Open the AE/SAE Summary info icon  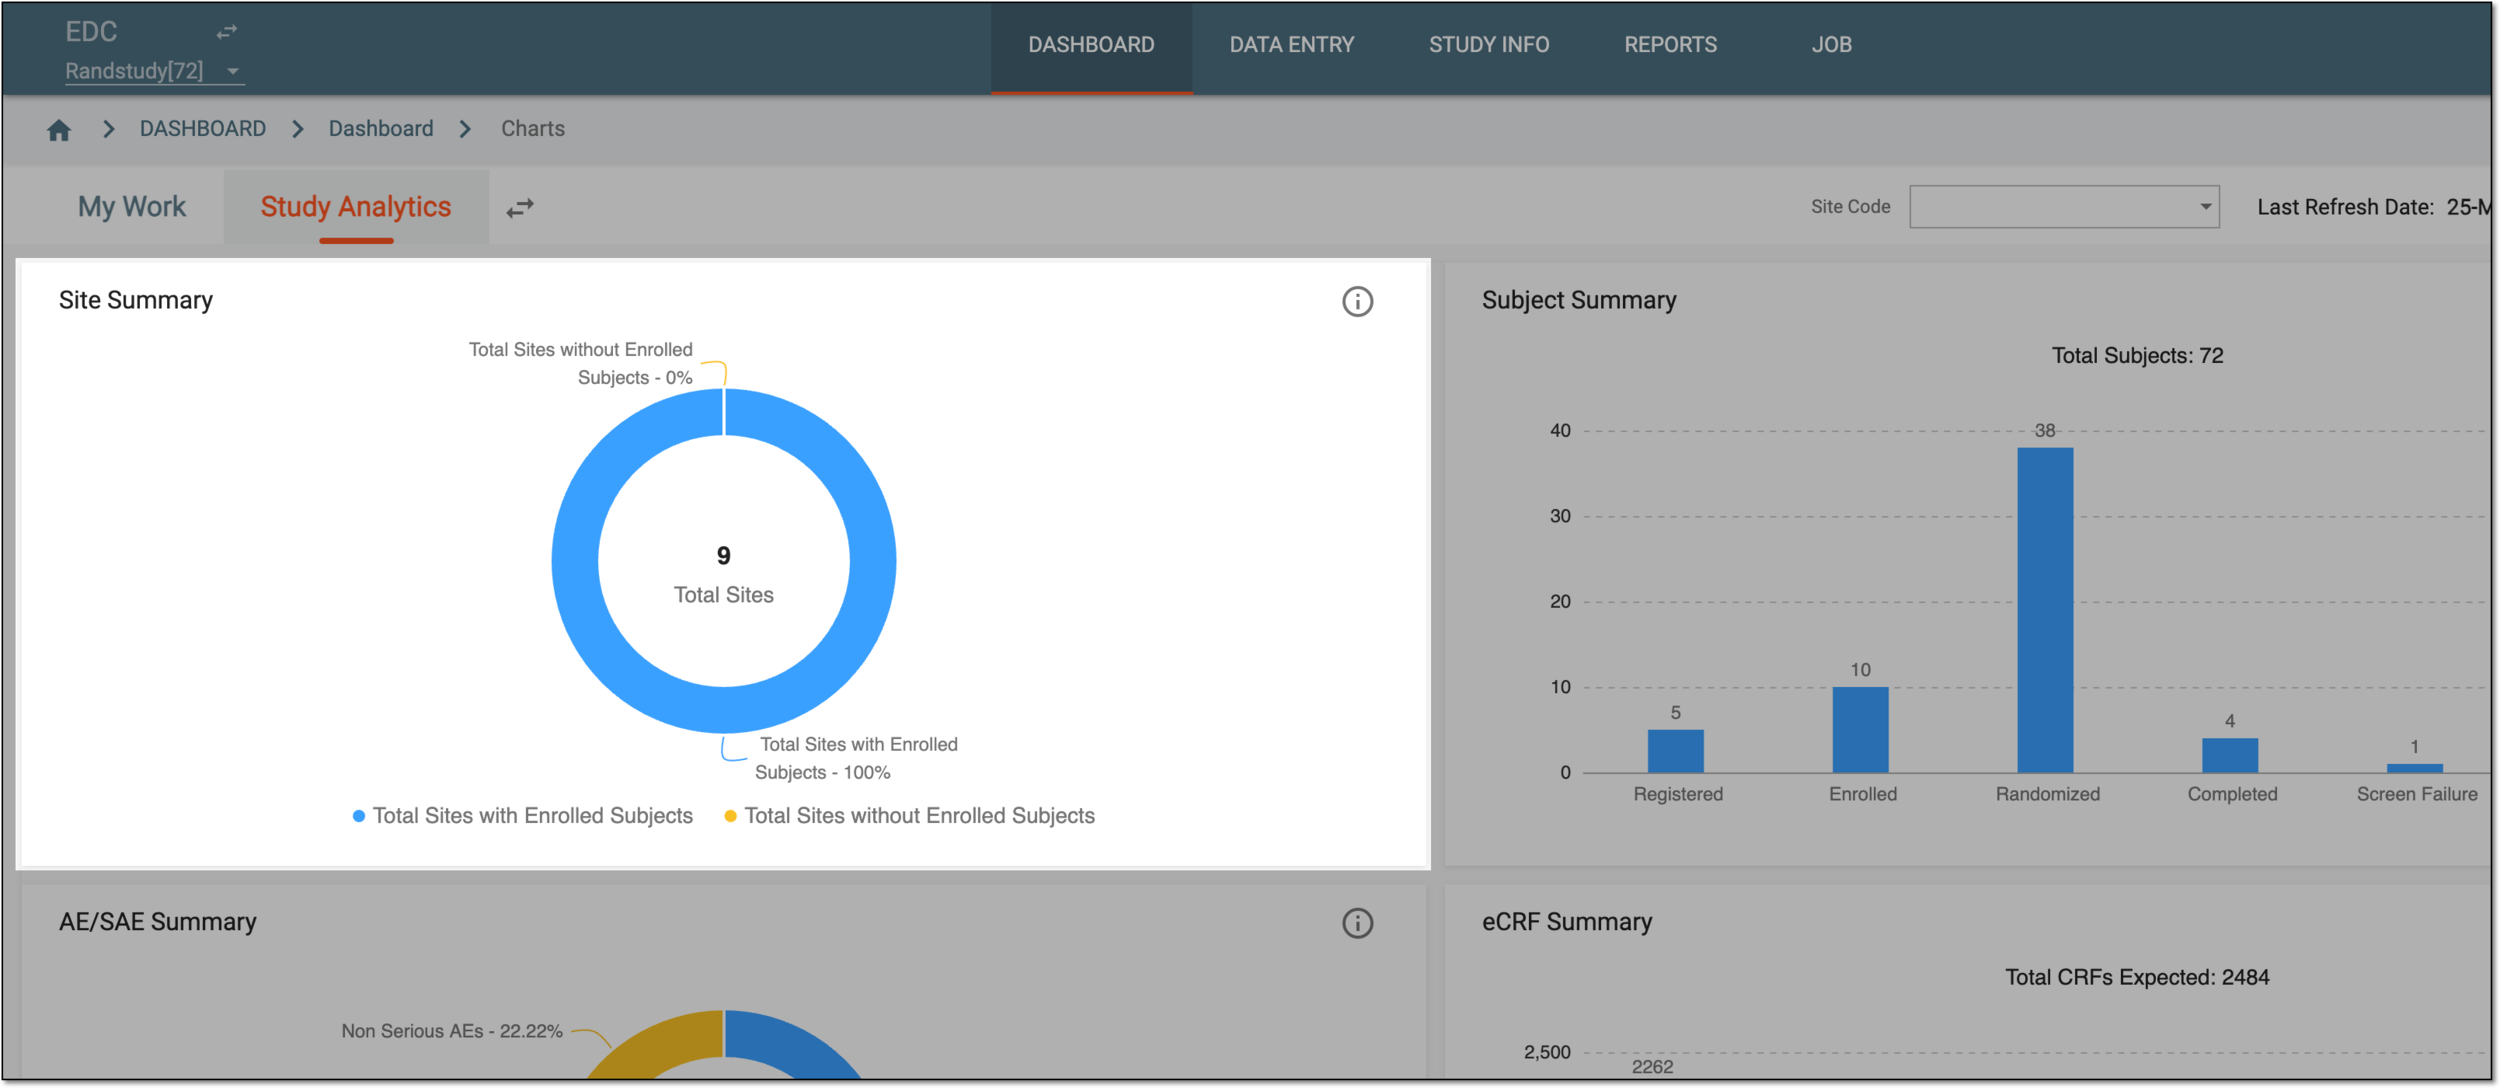[x=1357, y=923]
